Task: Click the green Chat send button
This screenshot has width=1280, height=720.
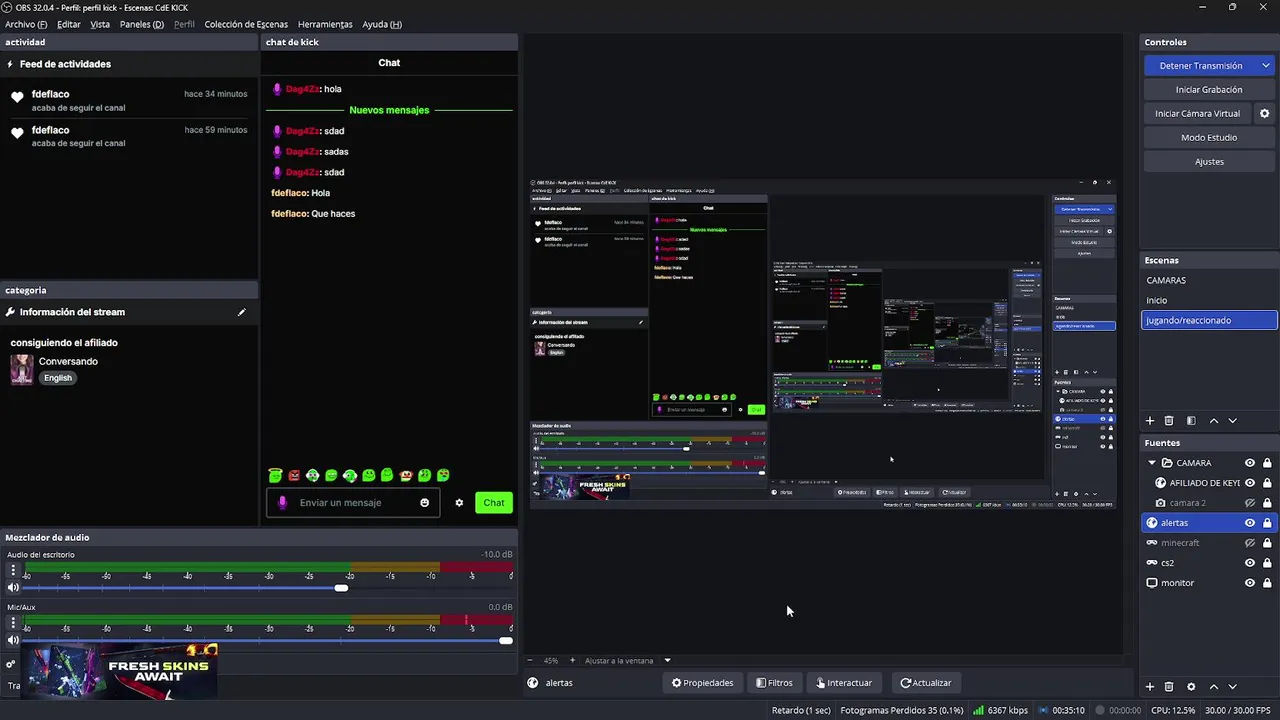Action: click(x=494, y=503)
